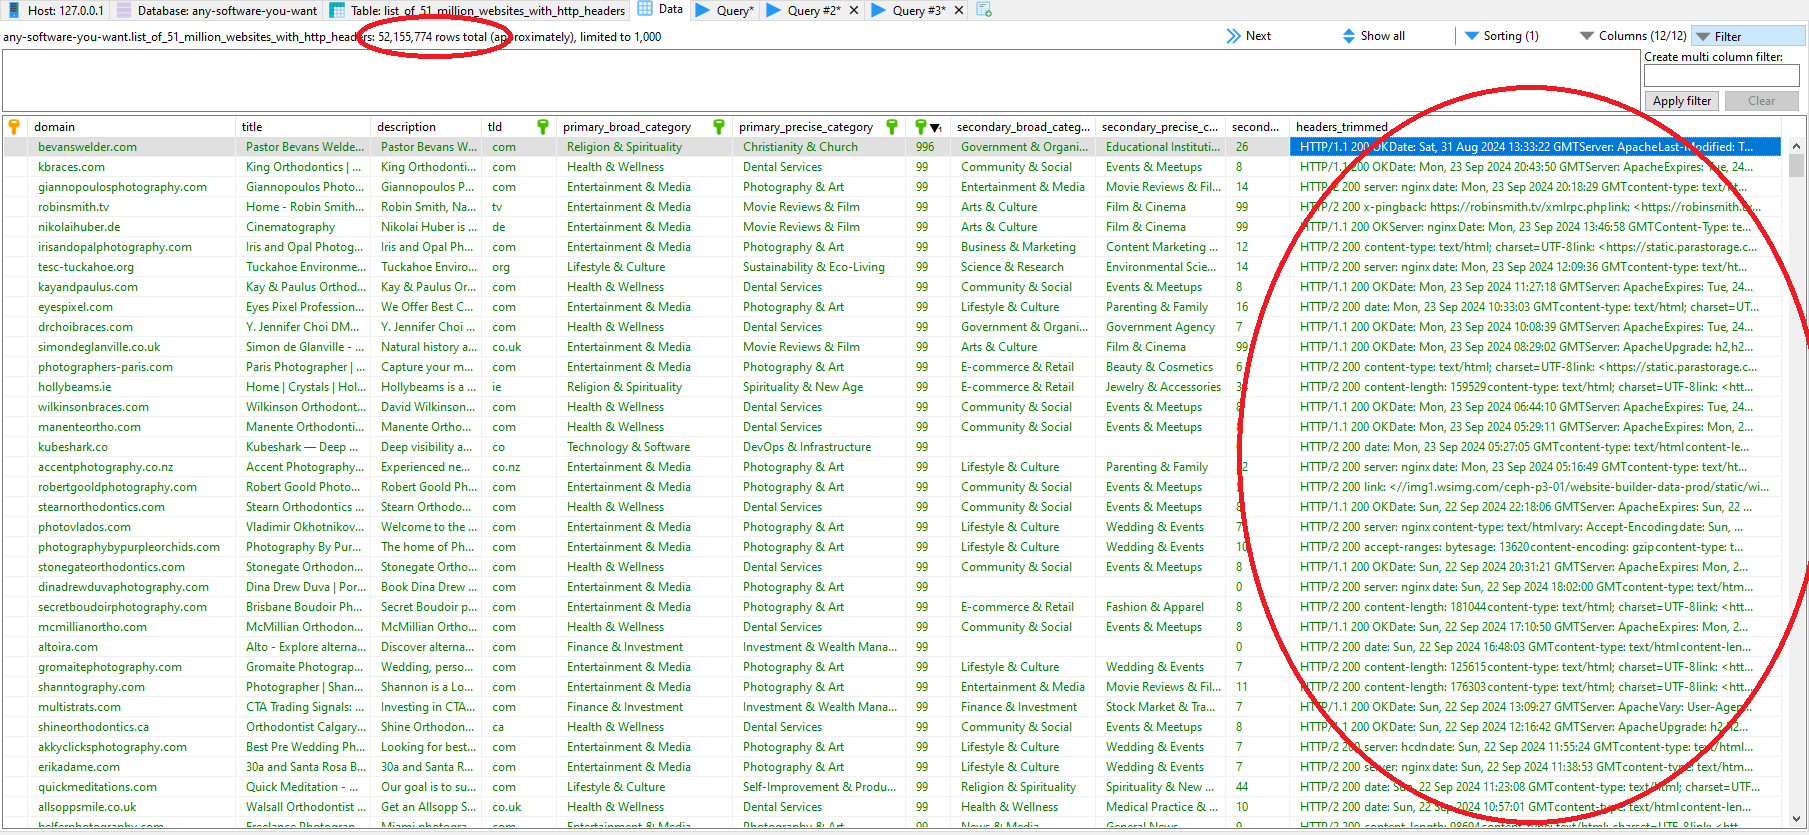Select 'Beauty & Cosmetics' cell
This screenshot has width=1809, height=835.
(1159, 367)
